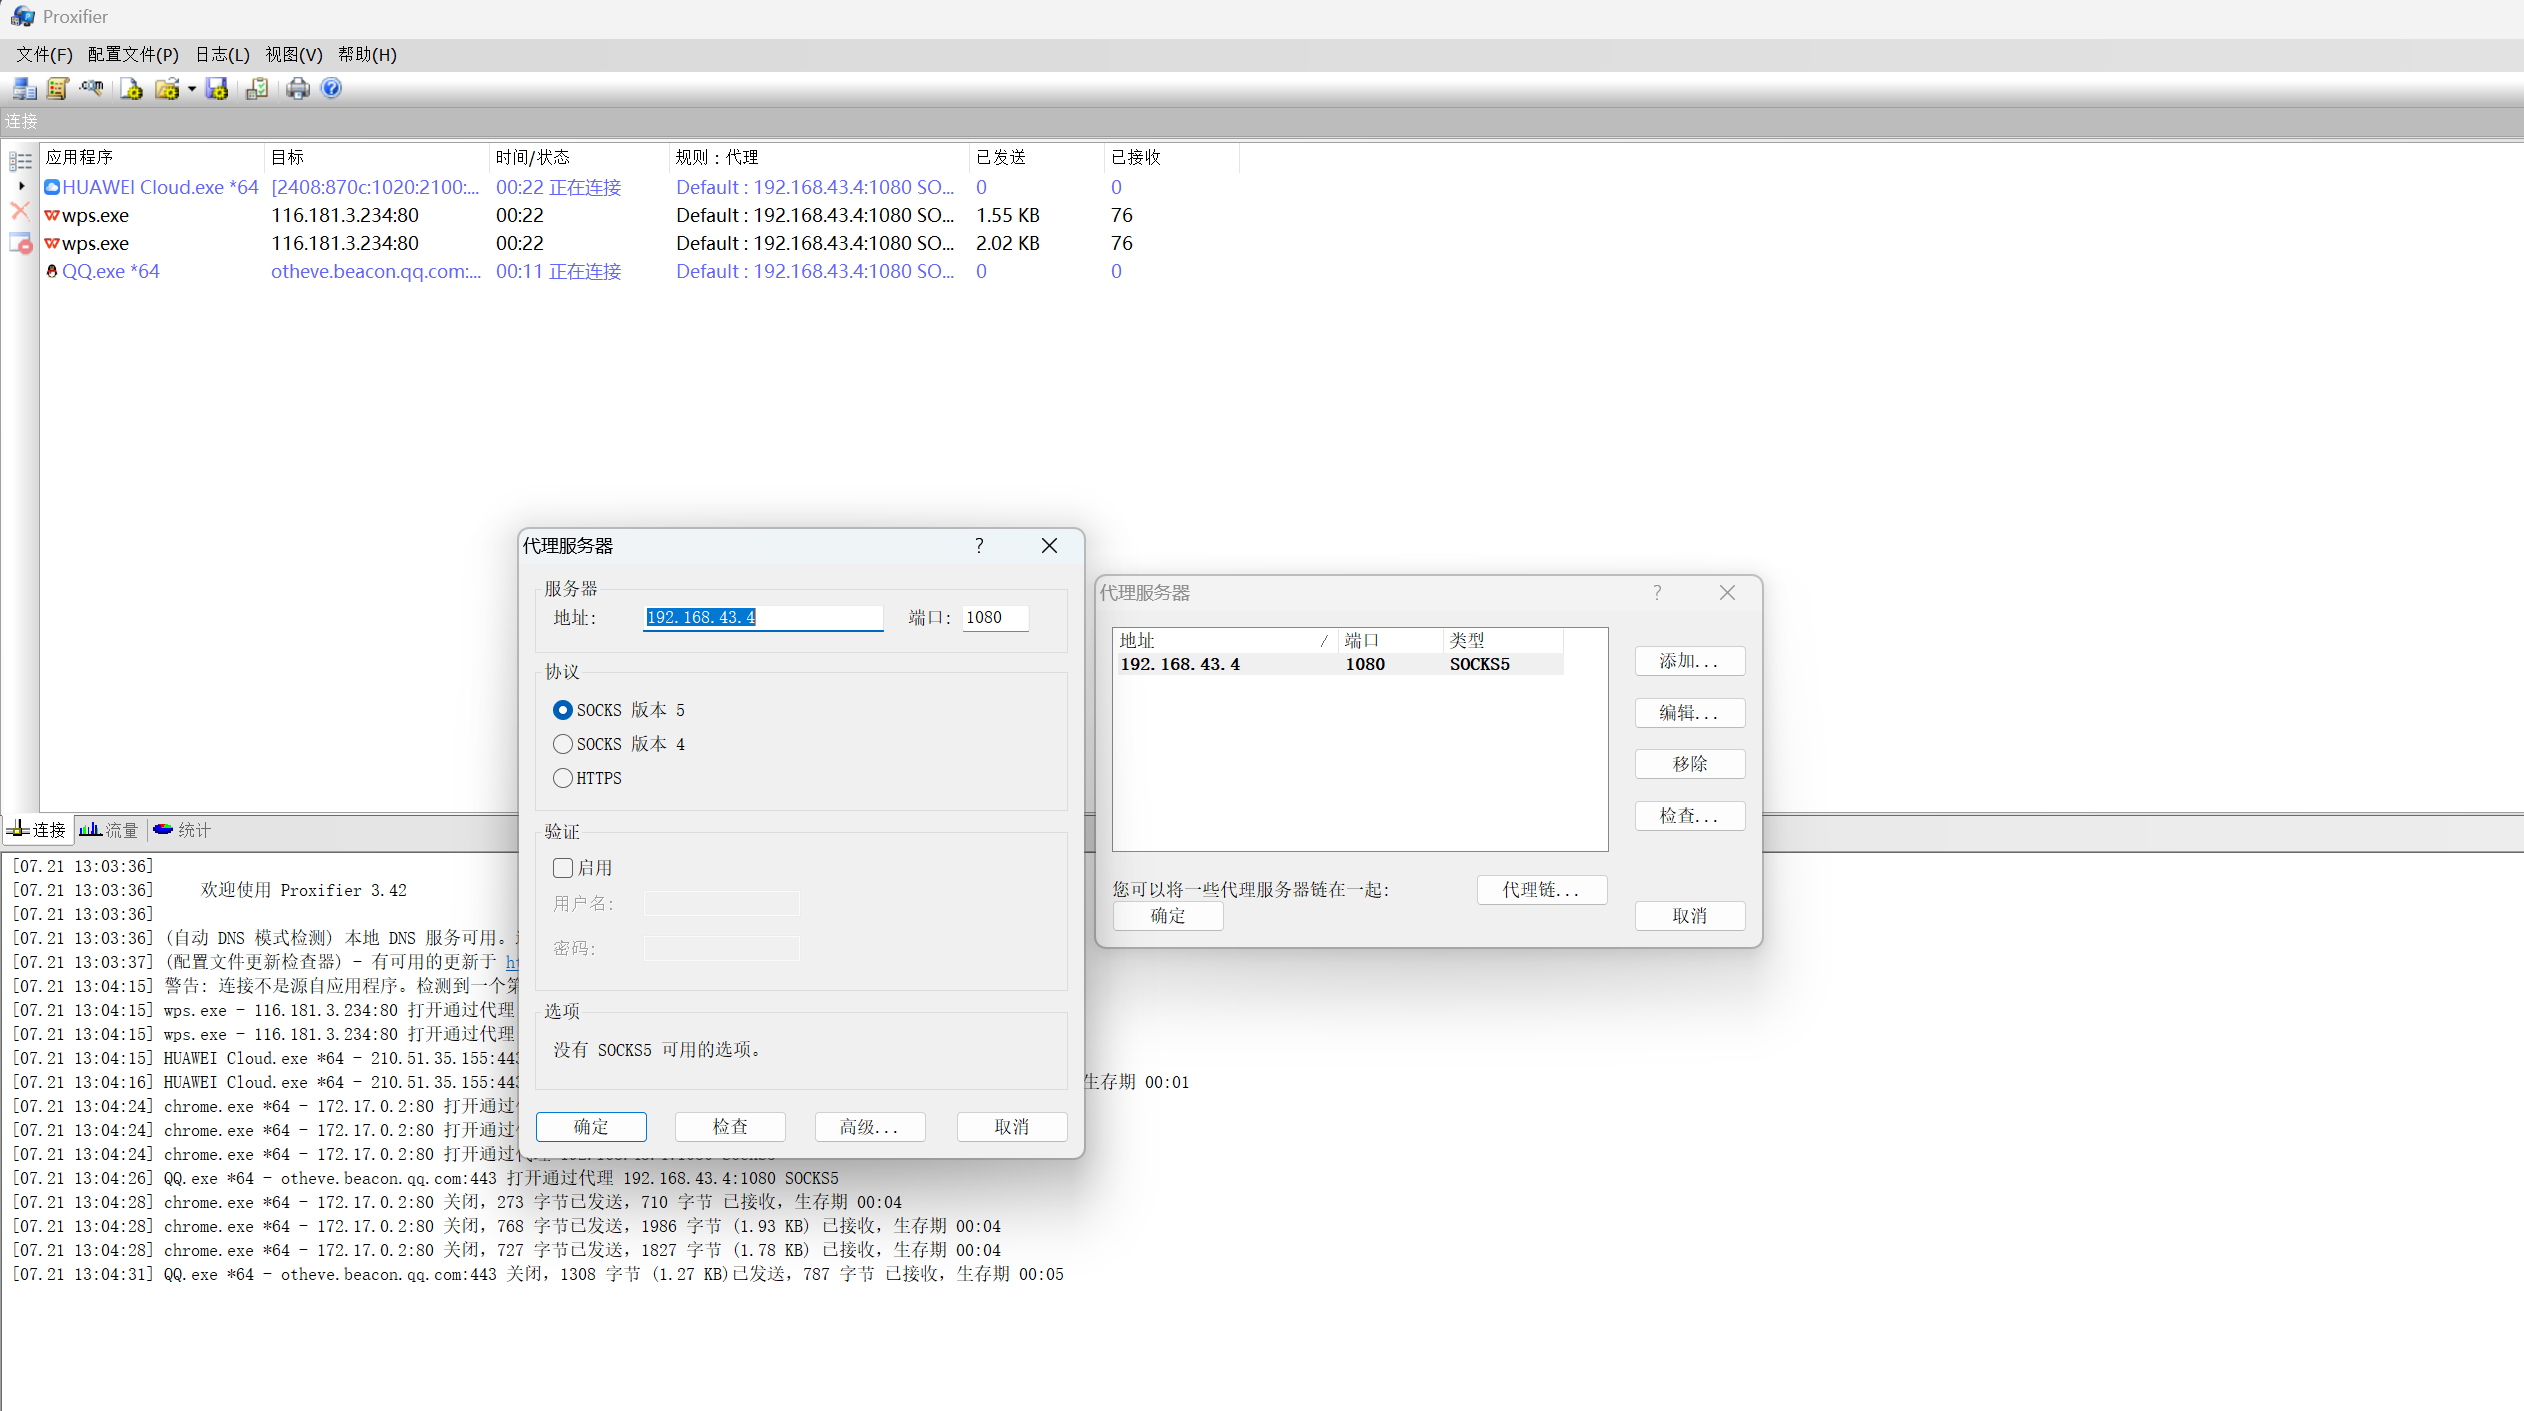Screen dimensions: 2524x1411
Task: Click the QQ penguin icon
Action: [52, 271]
